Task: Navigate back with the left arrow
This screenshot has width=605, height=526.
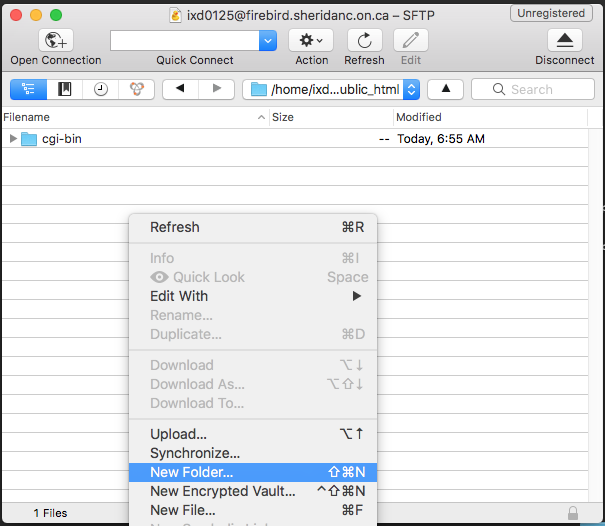Action: coord(180,89)
